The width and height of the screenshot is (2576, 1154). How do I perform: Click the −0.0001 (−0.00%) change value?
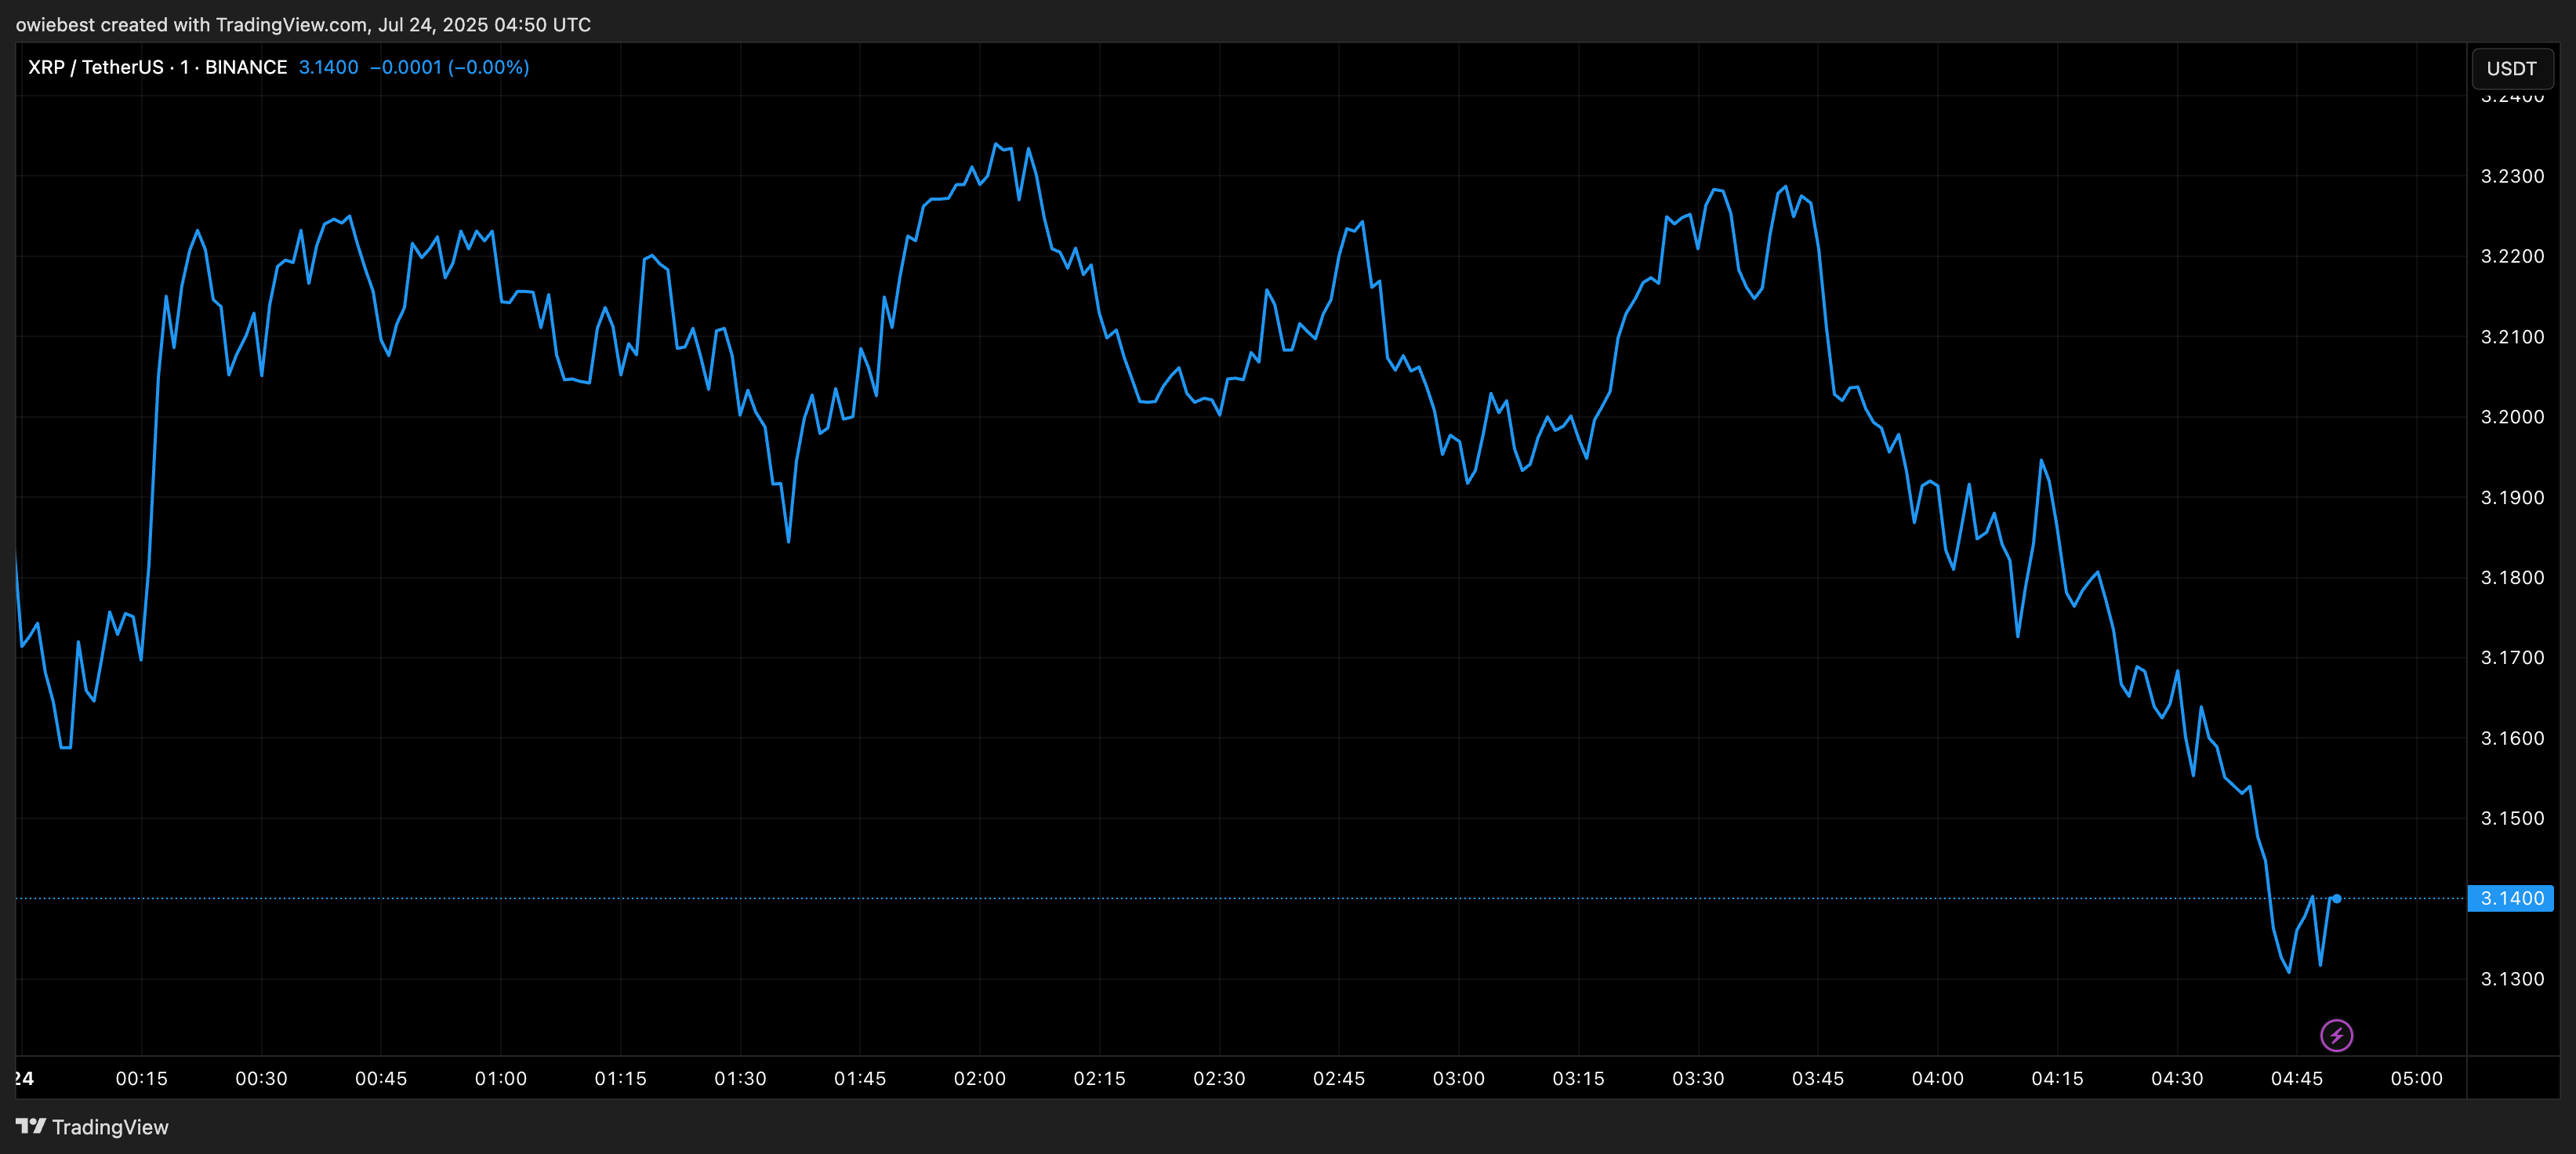(449, 67)
